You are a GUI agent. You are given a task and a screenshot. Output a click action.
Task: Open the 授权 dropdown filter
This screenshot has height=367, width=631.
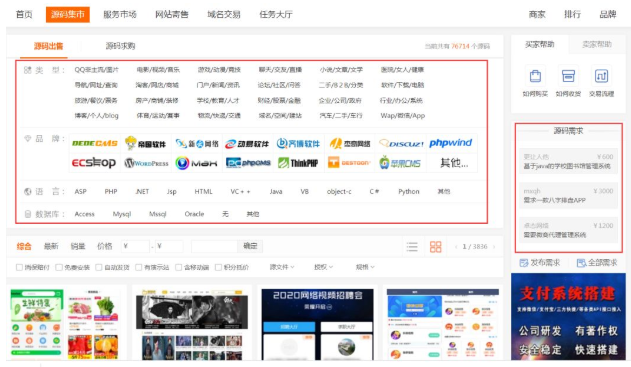(323, 267)
